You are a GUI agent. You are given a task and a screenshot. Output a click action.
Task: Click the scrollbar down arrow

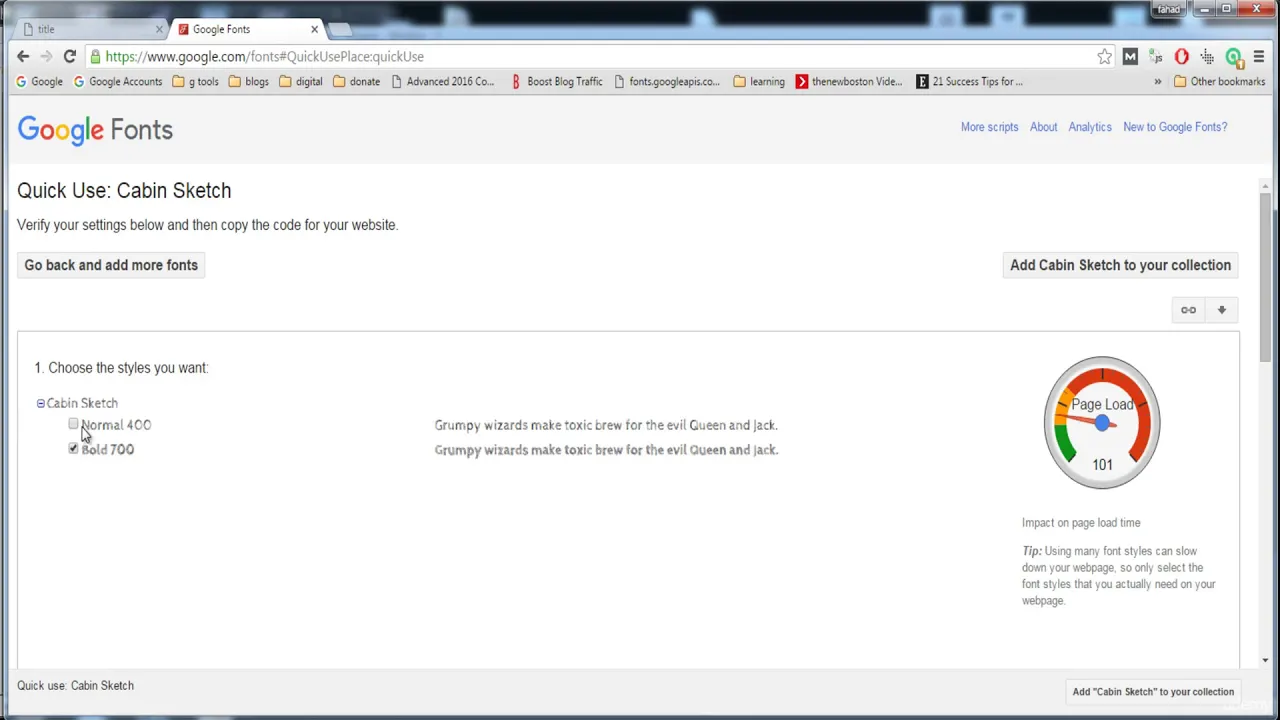point(1265,660)
